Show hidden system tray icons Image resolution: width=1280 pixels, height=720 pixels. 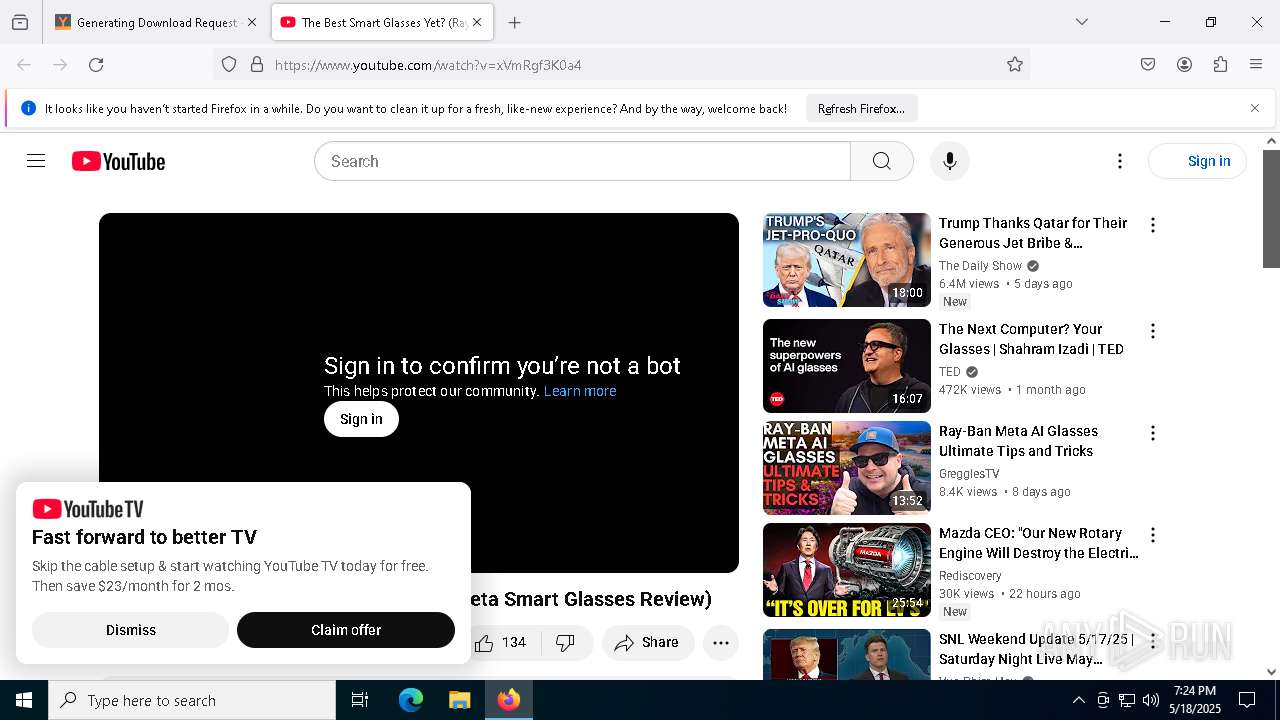pyautogui.click(x=1078, y=700)
